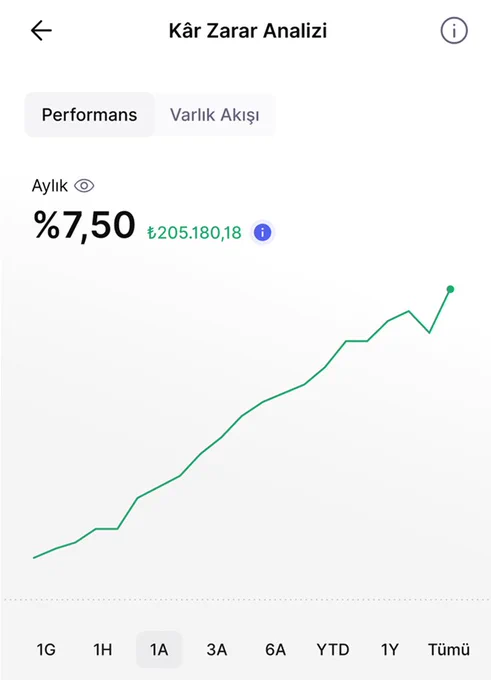
Task: Choose the 6A period option
Action: (275, 650)
